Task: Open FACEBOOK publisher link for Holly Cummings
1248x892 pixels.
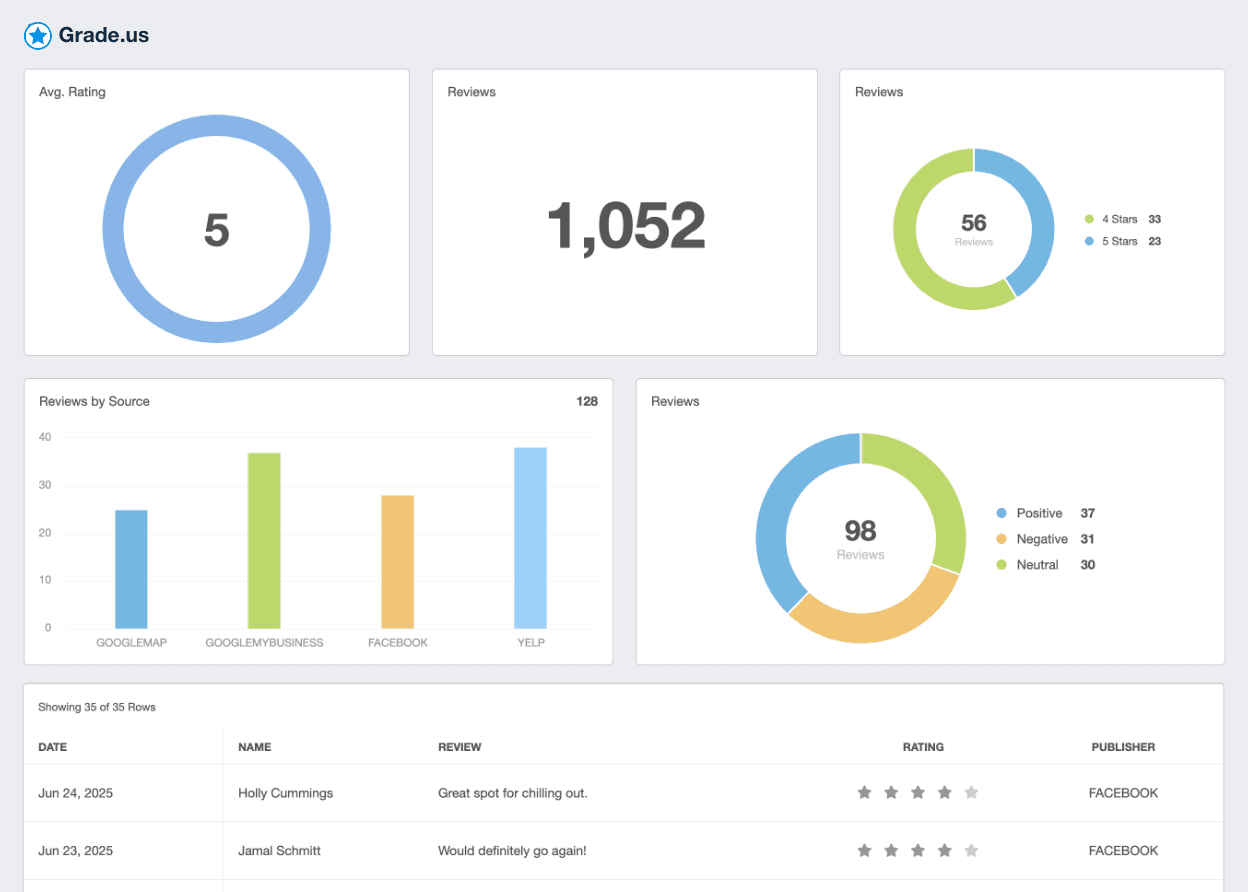Action: pyautogui.click(x=1123, y=792)
